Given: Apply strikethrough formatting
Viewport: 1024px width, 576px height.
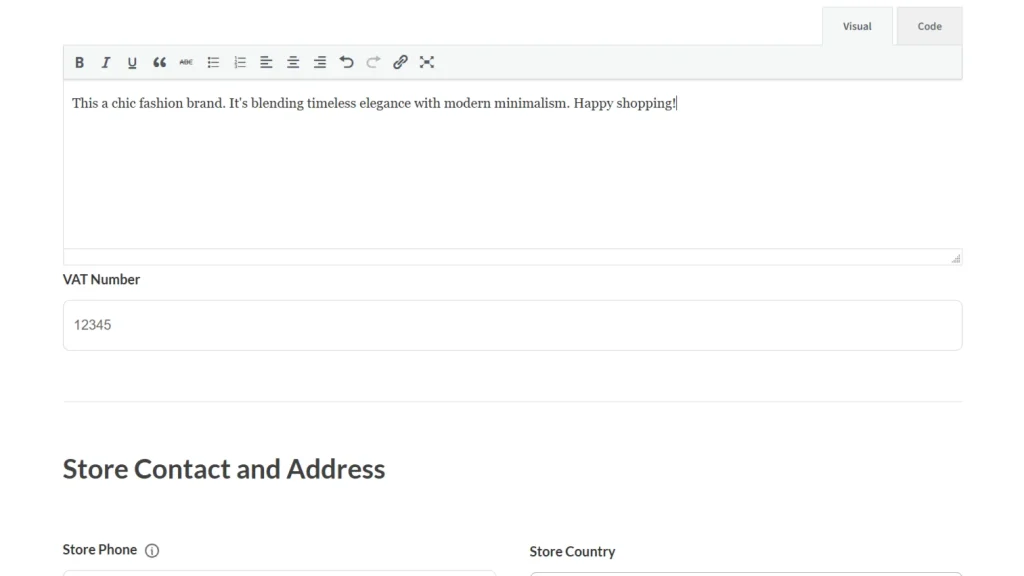Looking at the screenshot, I should click(x=186, y=62).
